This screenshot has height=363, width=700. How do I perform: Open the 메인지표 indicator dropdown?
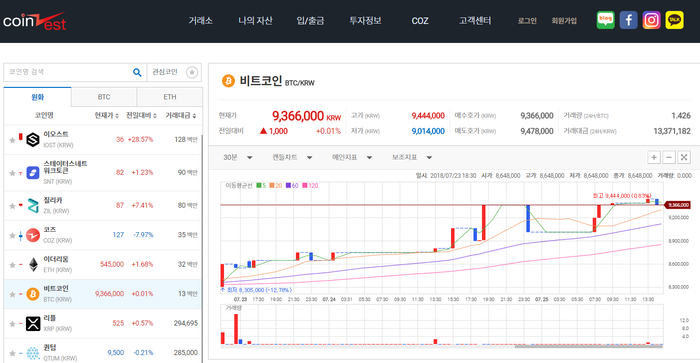pos(352,157)
